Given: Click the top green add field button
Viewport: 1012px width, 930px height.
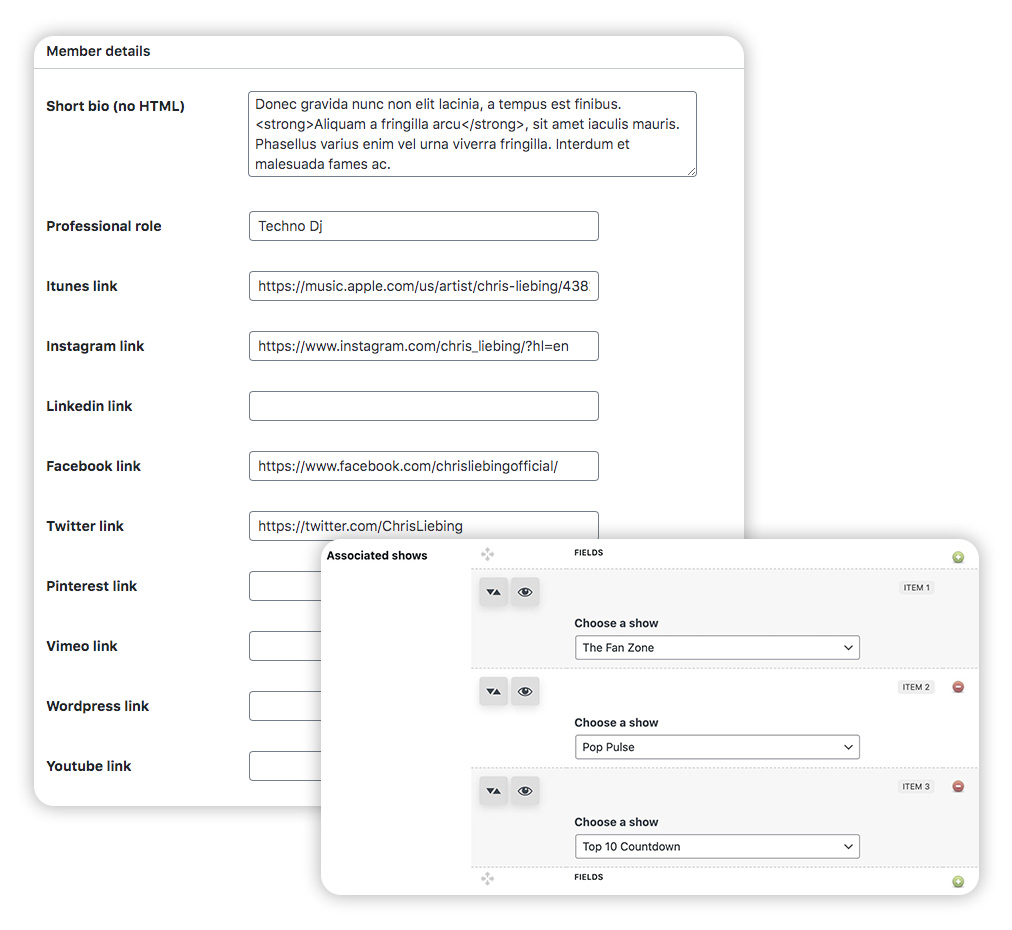Looking at the screenshot, I should (957, 557).
